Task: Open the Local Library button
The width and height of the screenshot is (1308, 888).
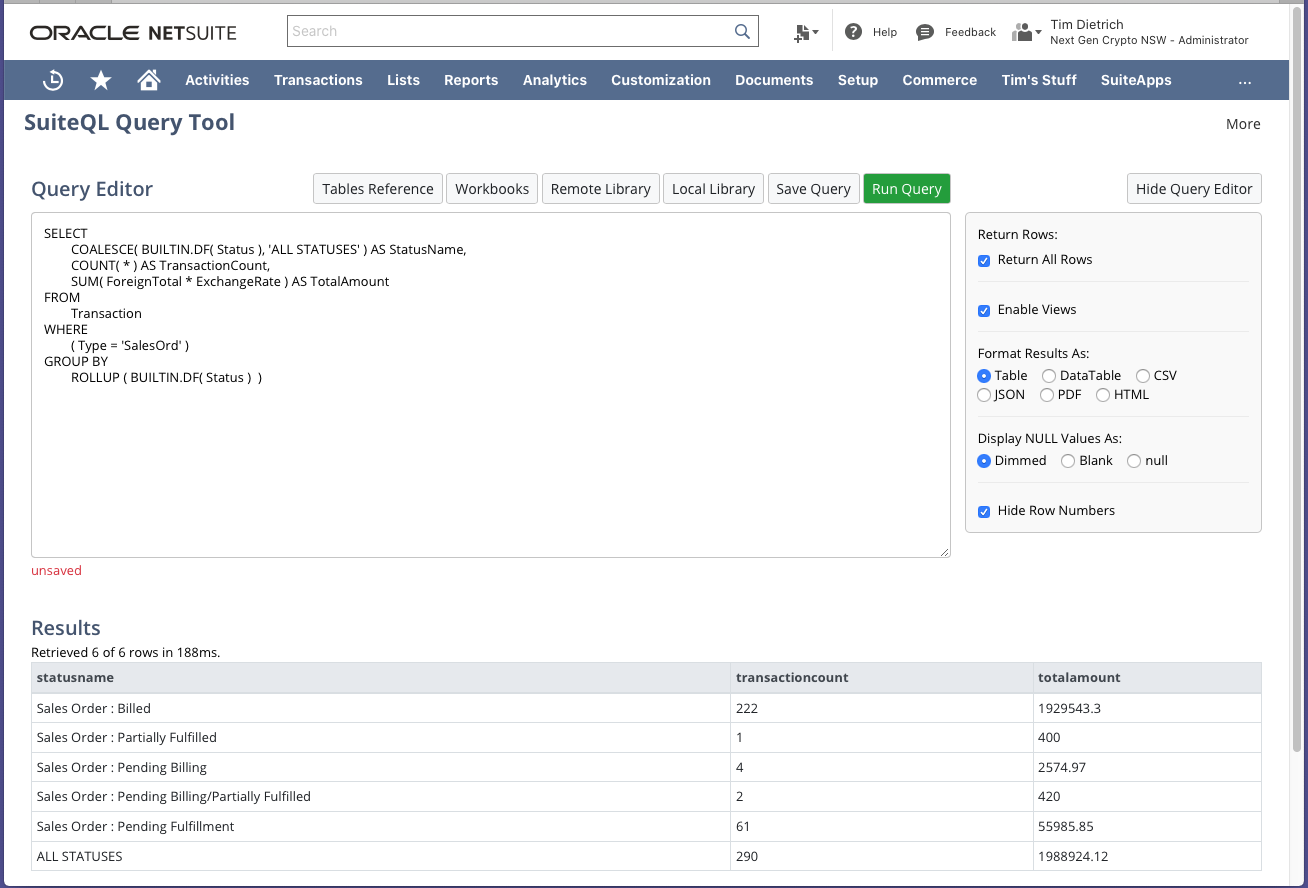Action: click(713, 189)
